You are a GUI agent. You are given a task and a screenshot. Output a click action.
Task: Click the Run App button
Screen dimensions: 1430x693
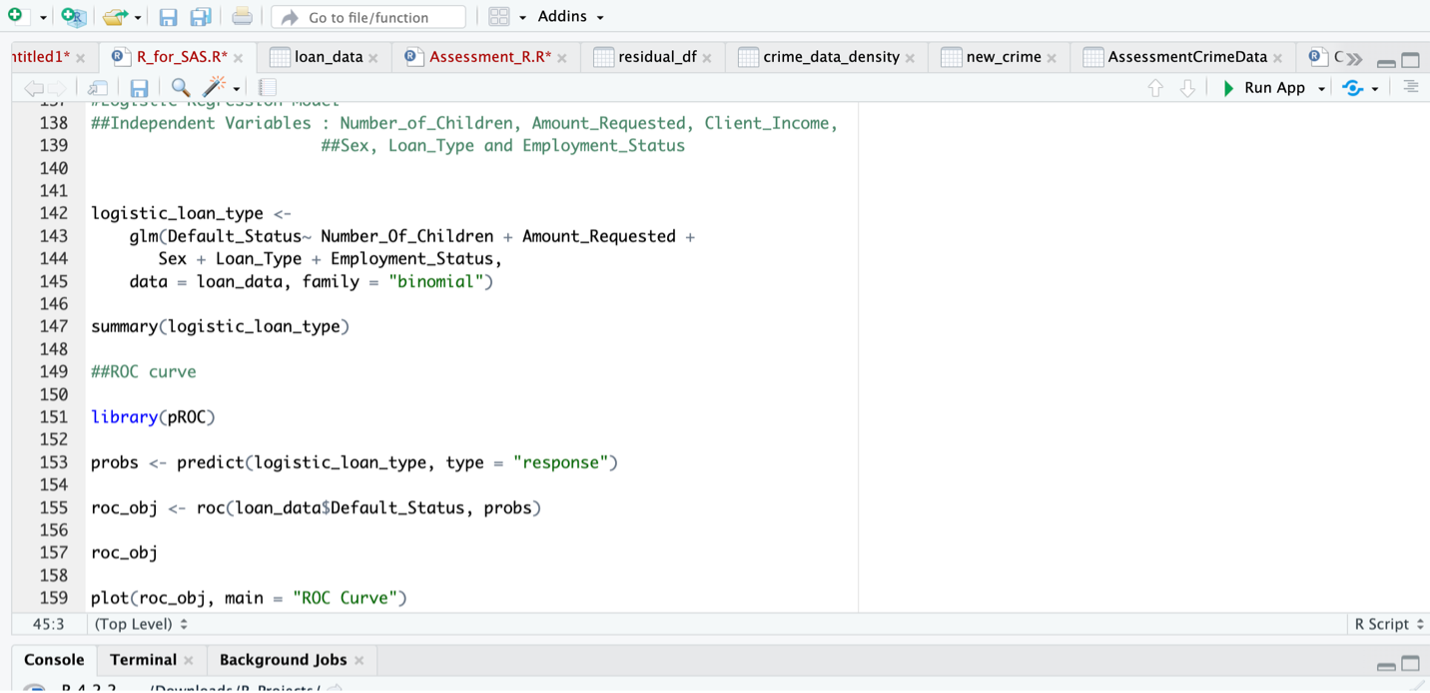tap(1264, 88)
